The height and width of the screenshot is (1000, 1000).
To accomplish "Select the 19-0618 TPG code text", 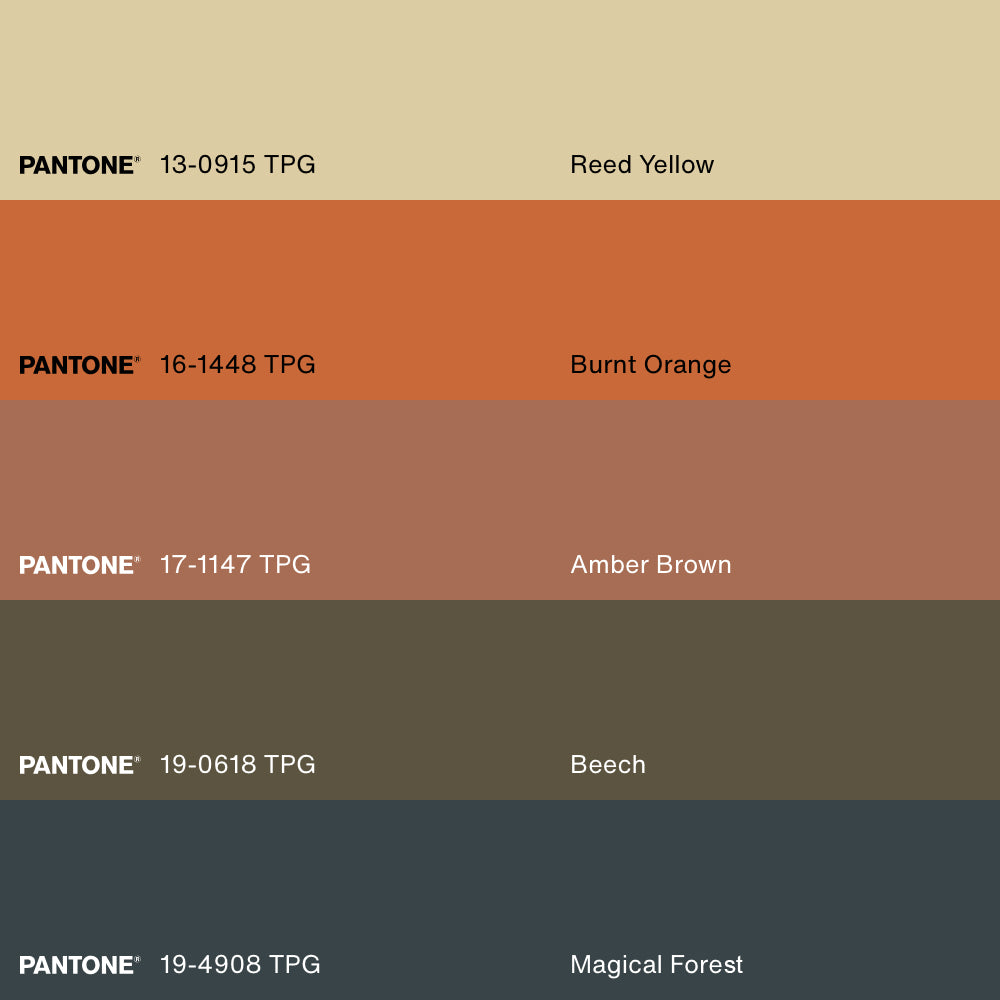I will pyautogui.click(x=237, y=765).
